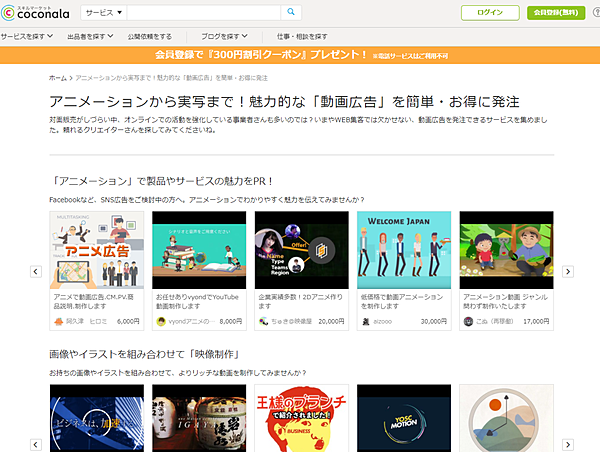Click the search text input field

click(x=203, y=13)
